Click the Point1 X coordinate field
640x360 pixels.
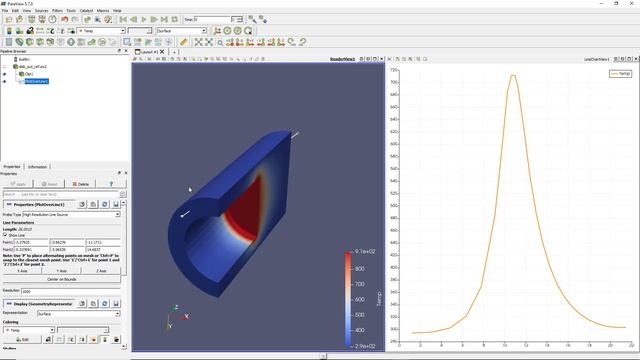click(x=31, y=242)
